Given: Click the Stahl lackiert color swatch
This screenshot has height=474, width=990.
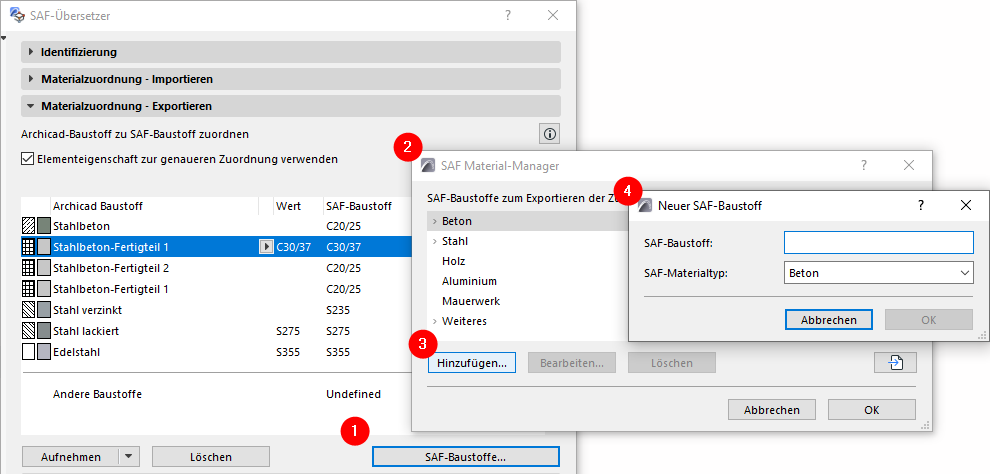Looking at the screenshot, I should pyautogui.click(x=44, y=331).
